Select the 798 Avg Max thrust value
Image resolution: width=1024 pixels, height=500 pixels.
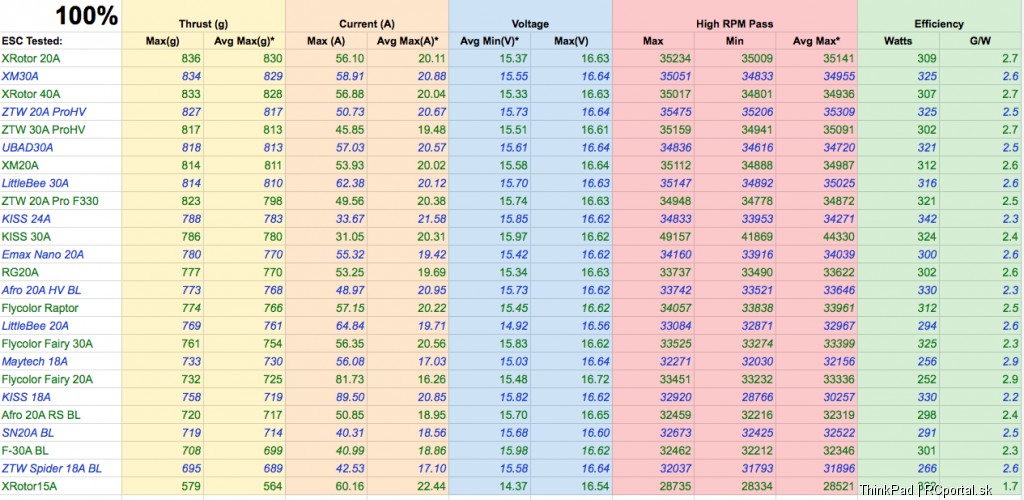(x=274, y=201)
